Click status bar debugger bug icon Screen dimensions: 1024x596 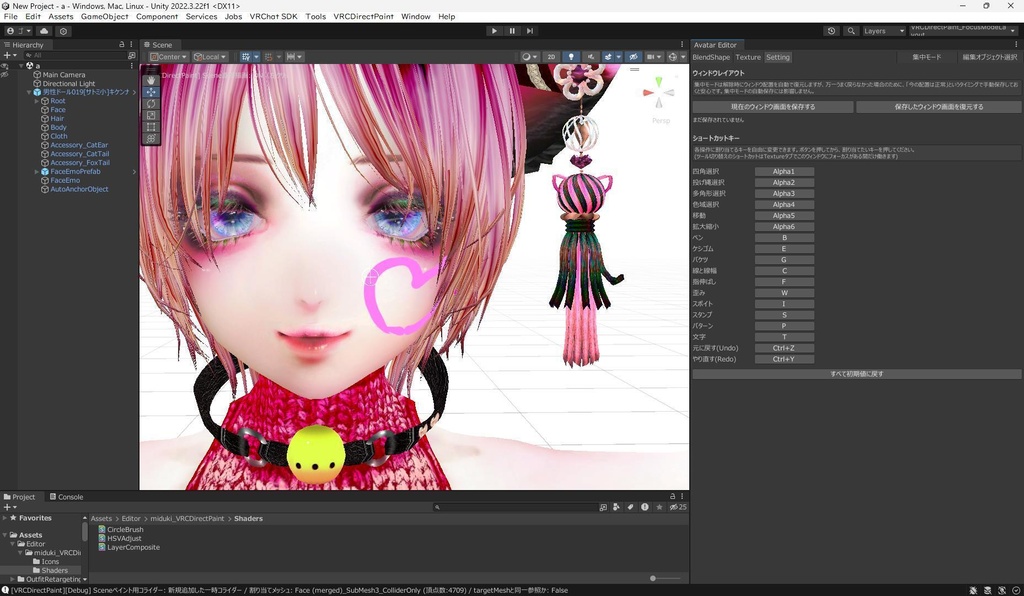coord(973,590)
